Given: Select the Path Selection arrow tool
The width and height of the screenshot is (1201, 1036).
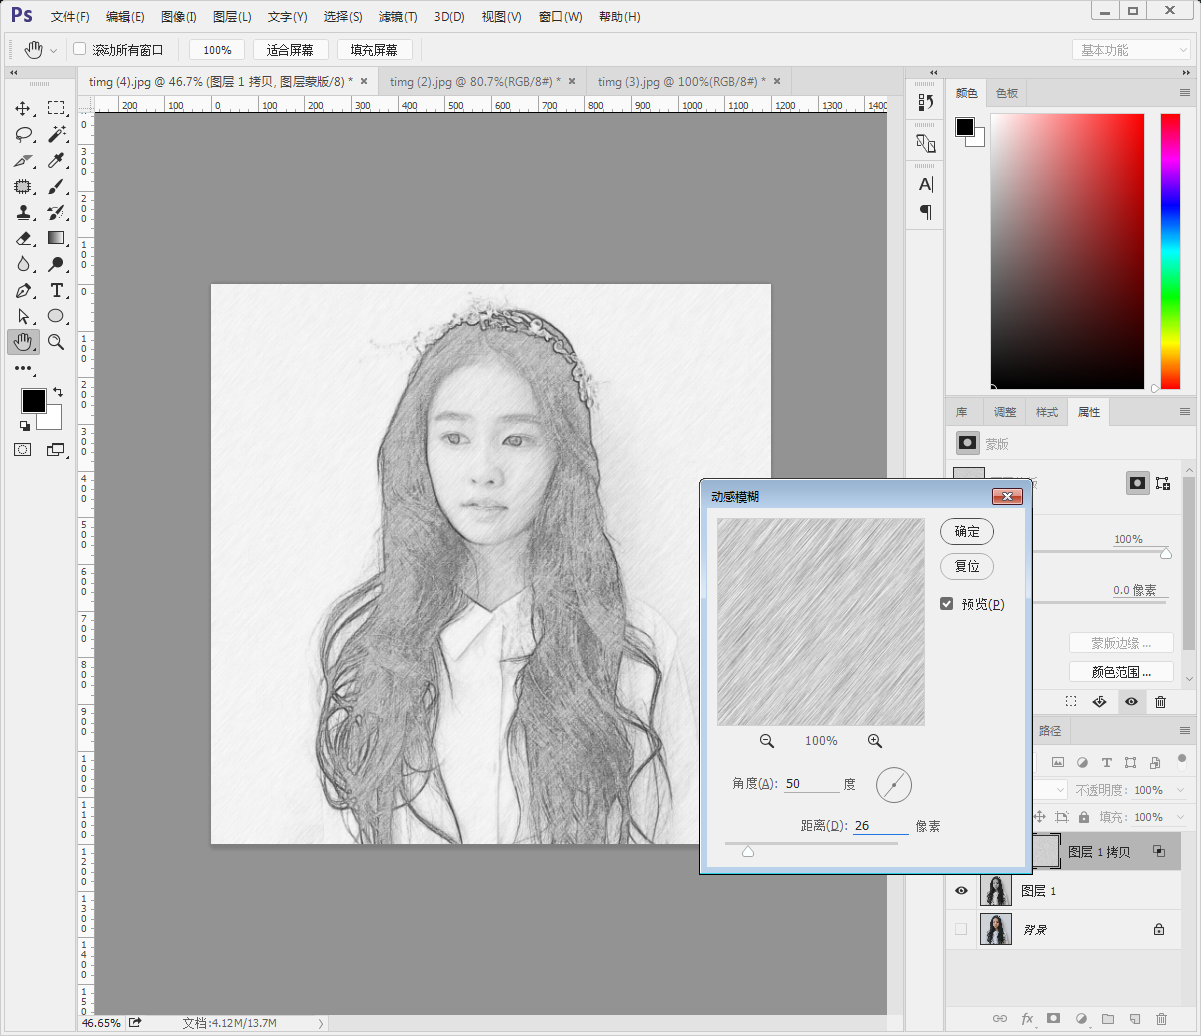Looking at the screenshot, I should tap(23, 316).
